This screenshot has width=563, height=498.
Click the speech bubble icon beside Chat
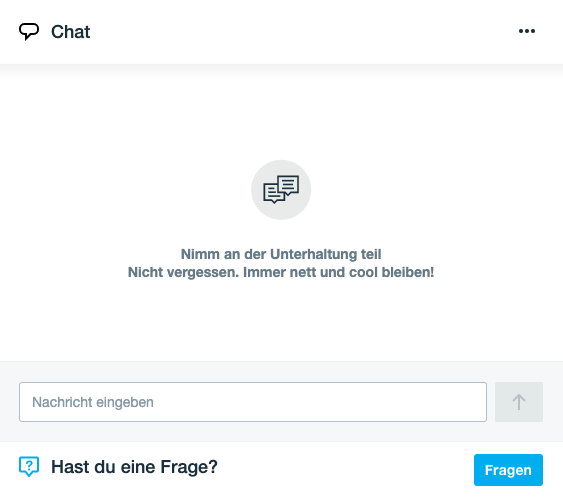pos(29,32)
